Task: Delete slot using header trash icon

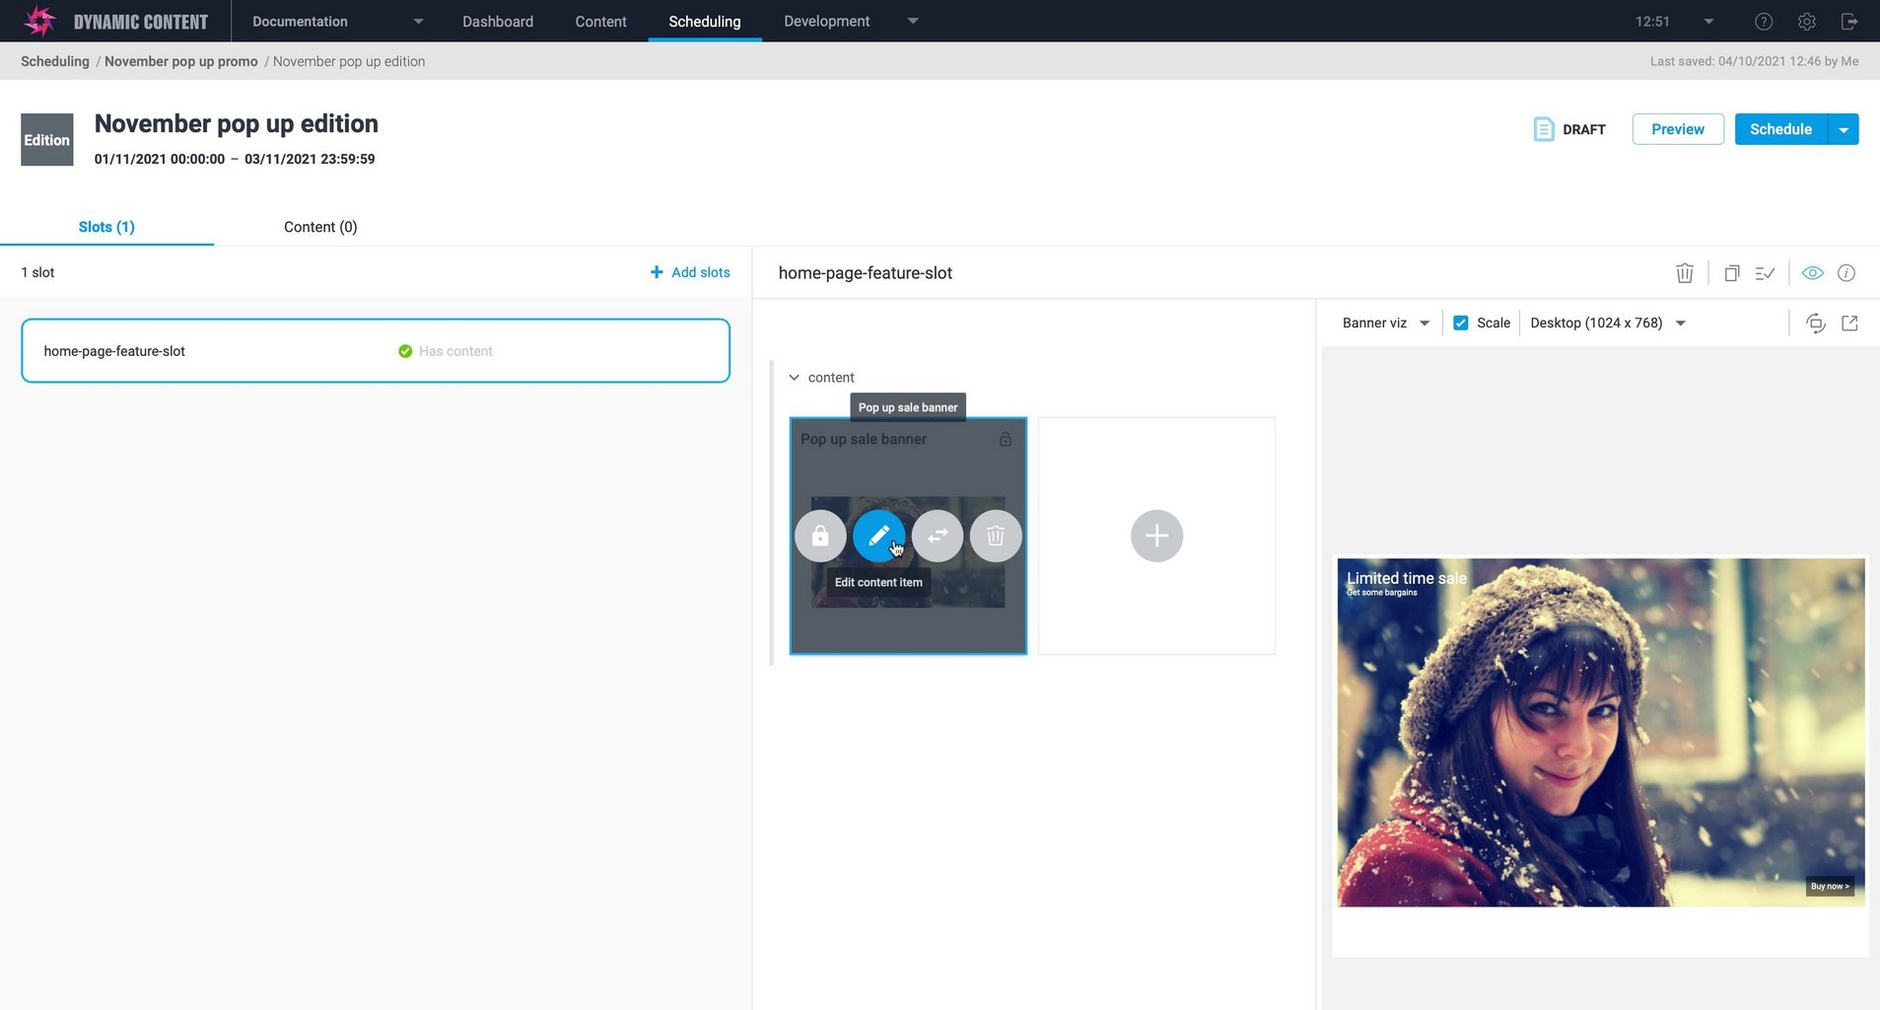Action: pos(1684,273)
